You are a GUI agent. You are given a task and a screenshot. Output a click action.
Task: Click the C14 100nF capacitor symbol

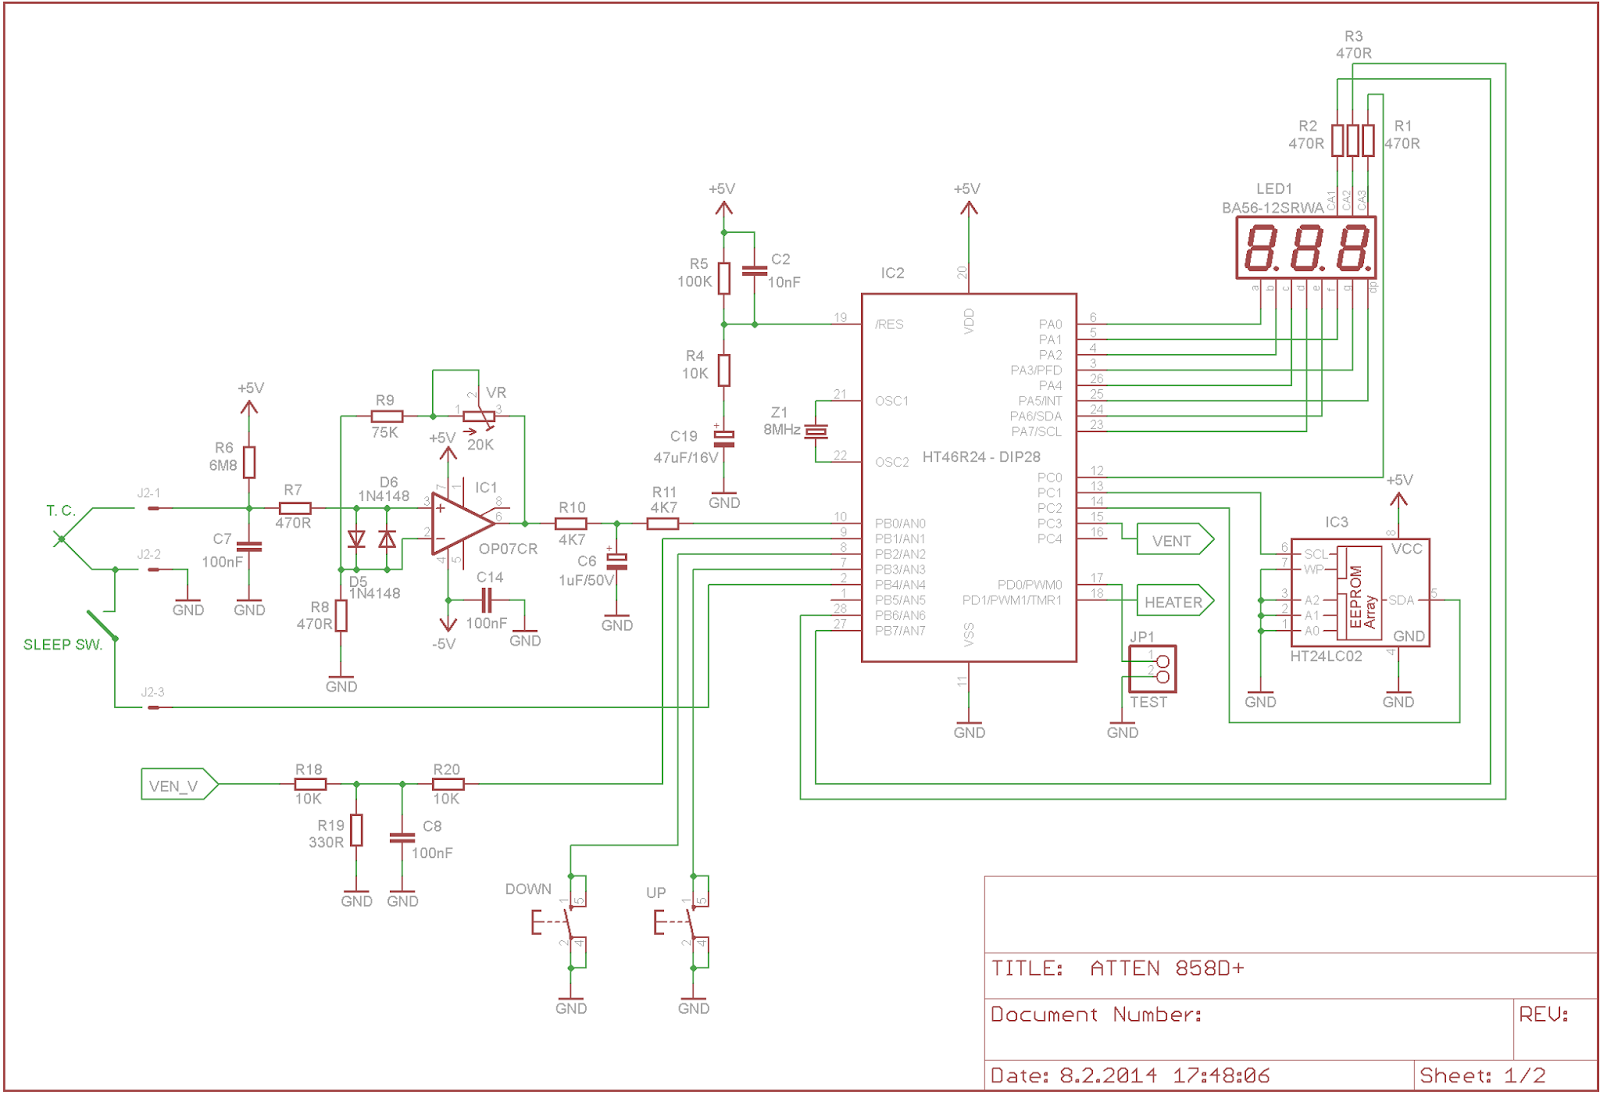[x=486, y=600]
